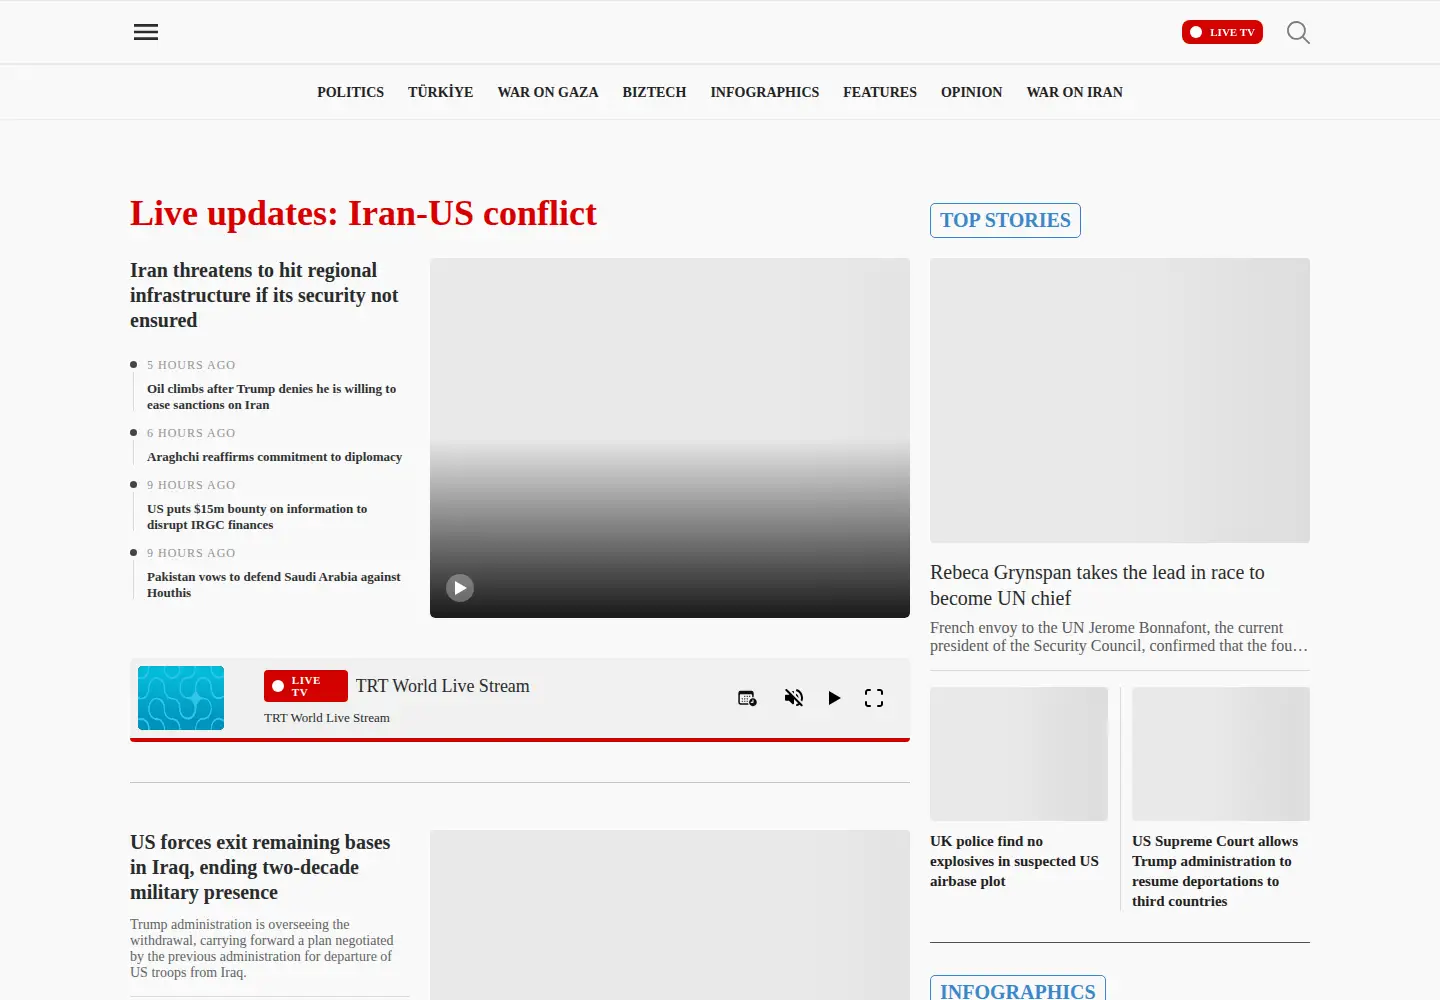Click the French envoy Jerome Bonnafont summary
1440x1000 pixels.
click(x=1119, y=637)
